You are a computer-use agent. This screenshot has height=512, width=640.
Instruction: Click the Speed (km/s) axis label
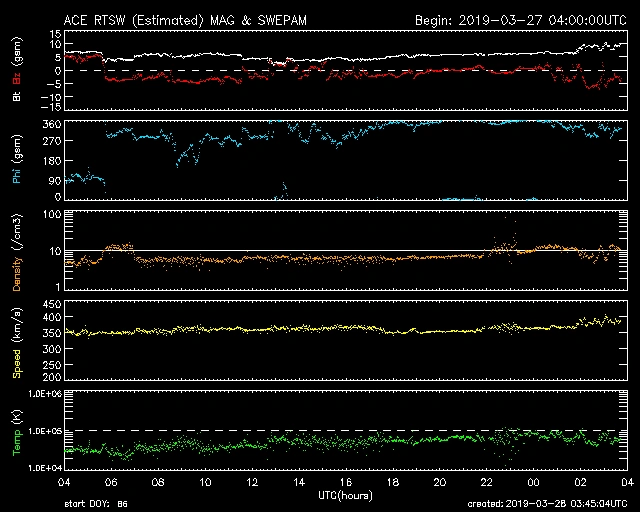pos(16,343)
